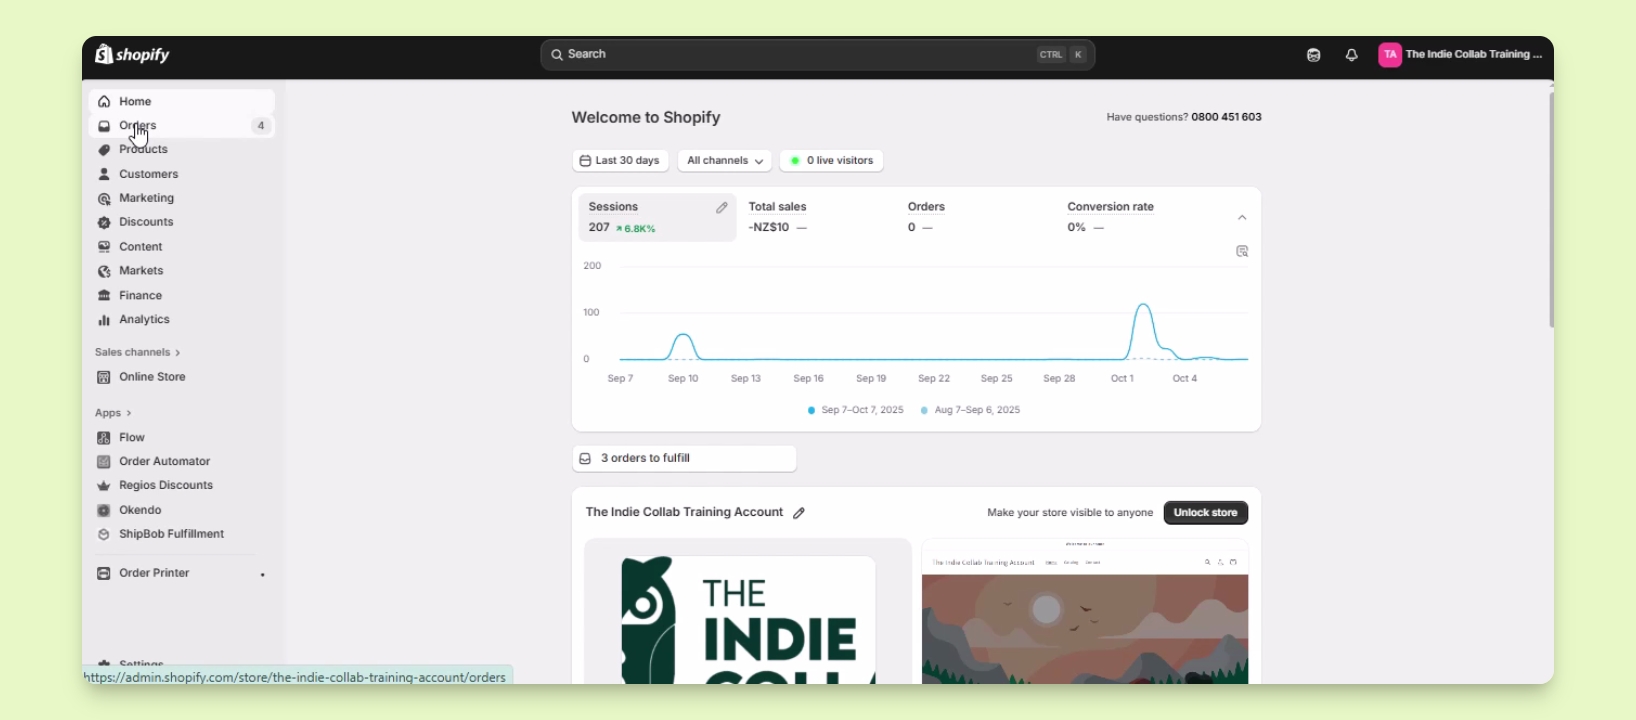Click the Analytics bar chart icon
Viewport: 1636px width, 720px height.
click(x=104, y=320)
